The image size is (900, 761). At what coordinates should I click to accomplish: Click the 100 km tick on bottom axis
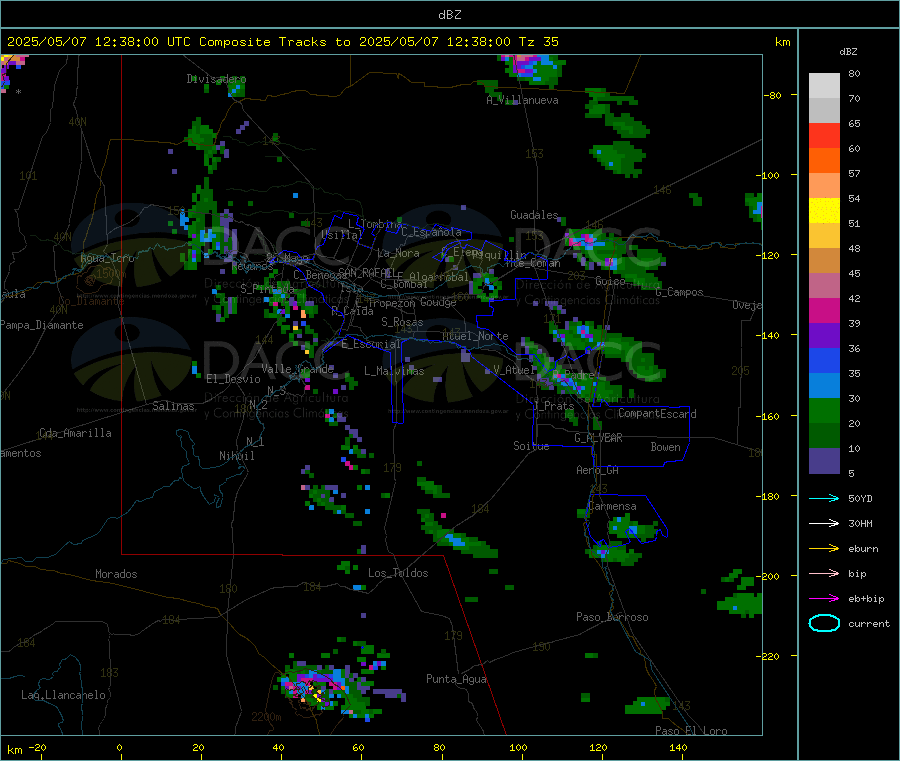pyautogui.click(x=518, y=747)
